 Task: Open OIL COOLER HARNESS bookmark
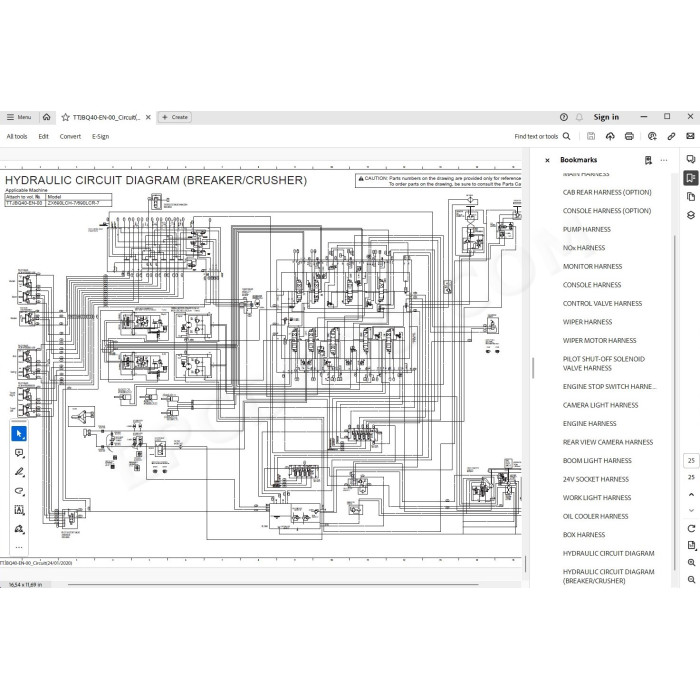(595, 517)
